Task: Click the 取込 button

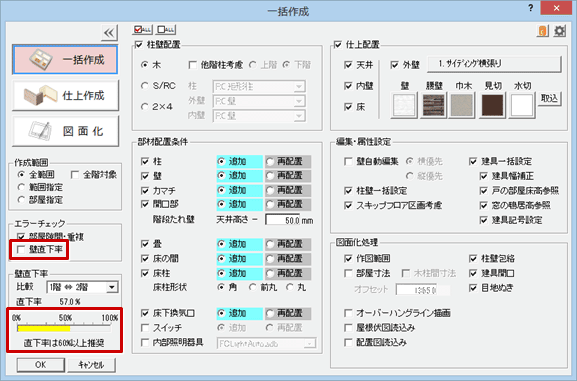Action: (x=549, y=99)
